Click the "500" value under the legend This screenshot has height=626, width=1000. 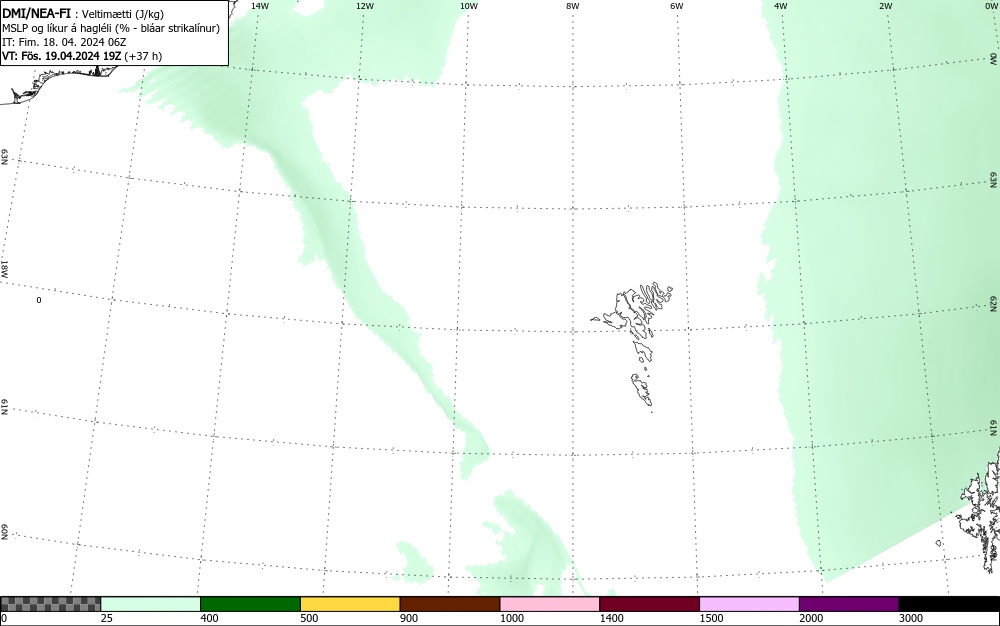(x=309, y=618)
